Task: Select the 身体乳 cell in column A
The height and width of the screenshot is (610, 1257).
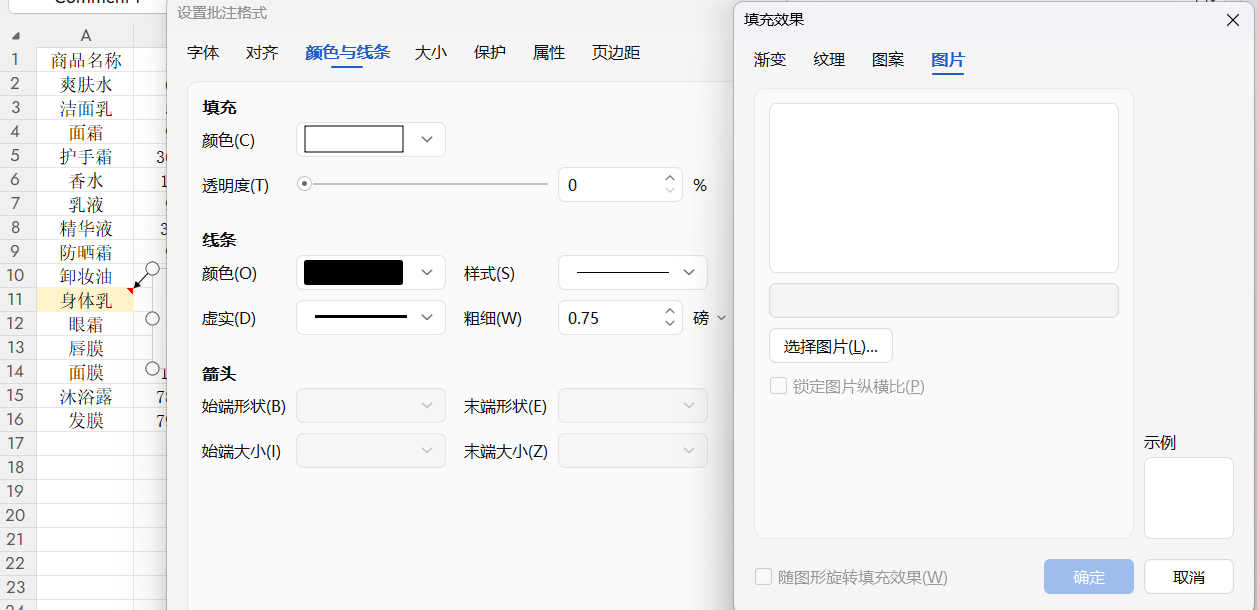Action: point(85,299)
